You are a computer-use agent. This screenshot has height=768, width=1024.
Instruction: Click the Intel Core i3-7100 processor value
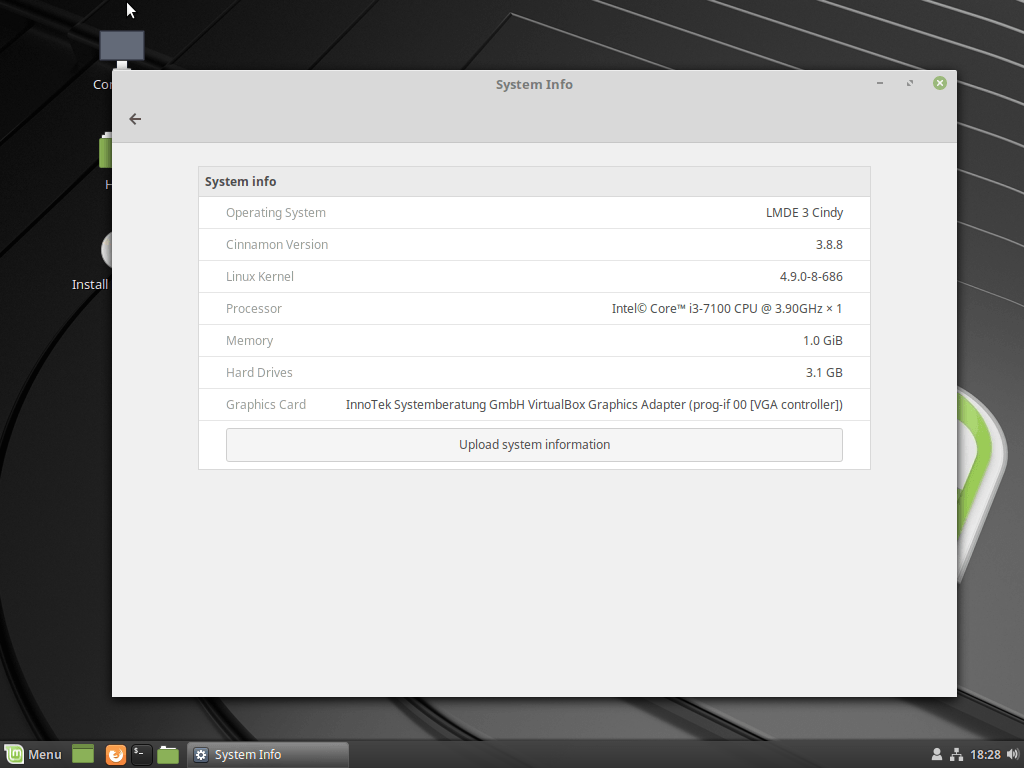tap(727, 309)
